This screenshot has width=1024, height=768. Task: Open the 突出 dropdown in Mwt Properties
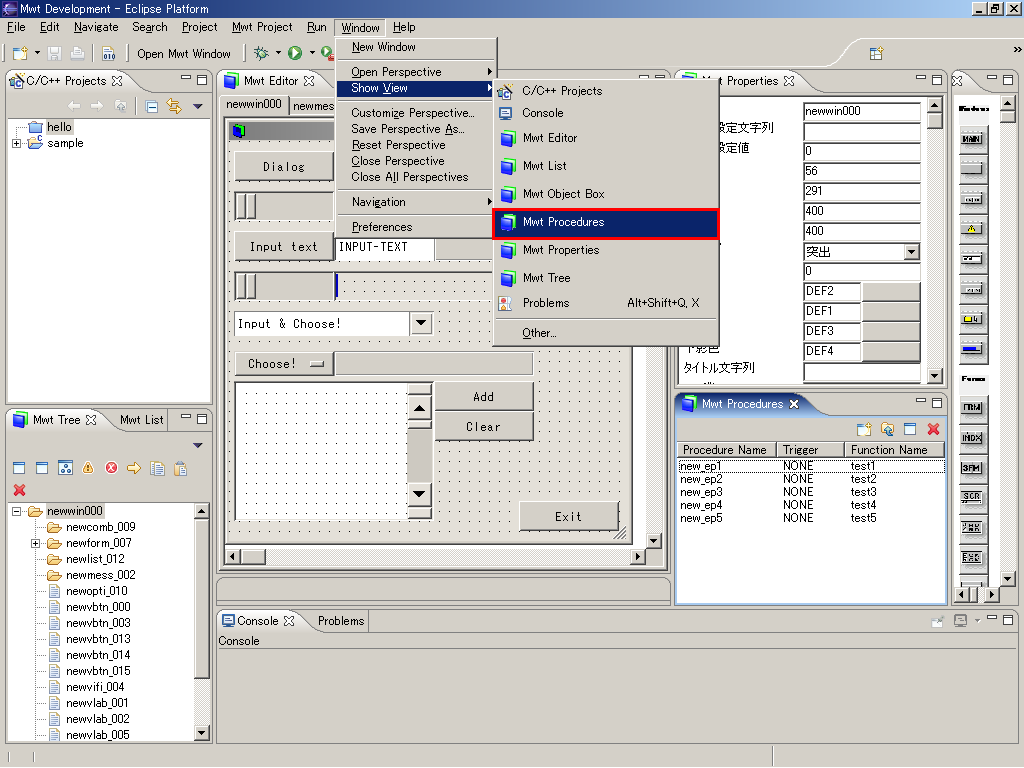click(x=912, y=251)
